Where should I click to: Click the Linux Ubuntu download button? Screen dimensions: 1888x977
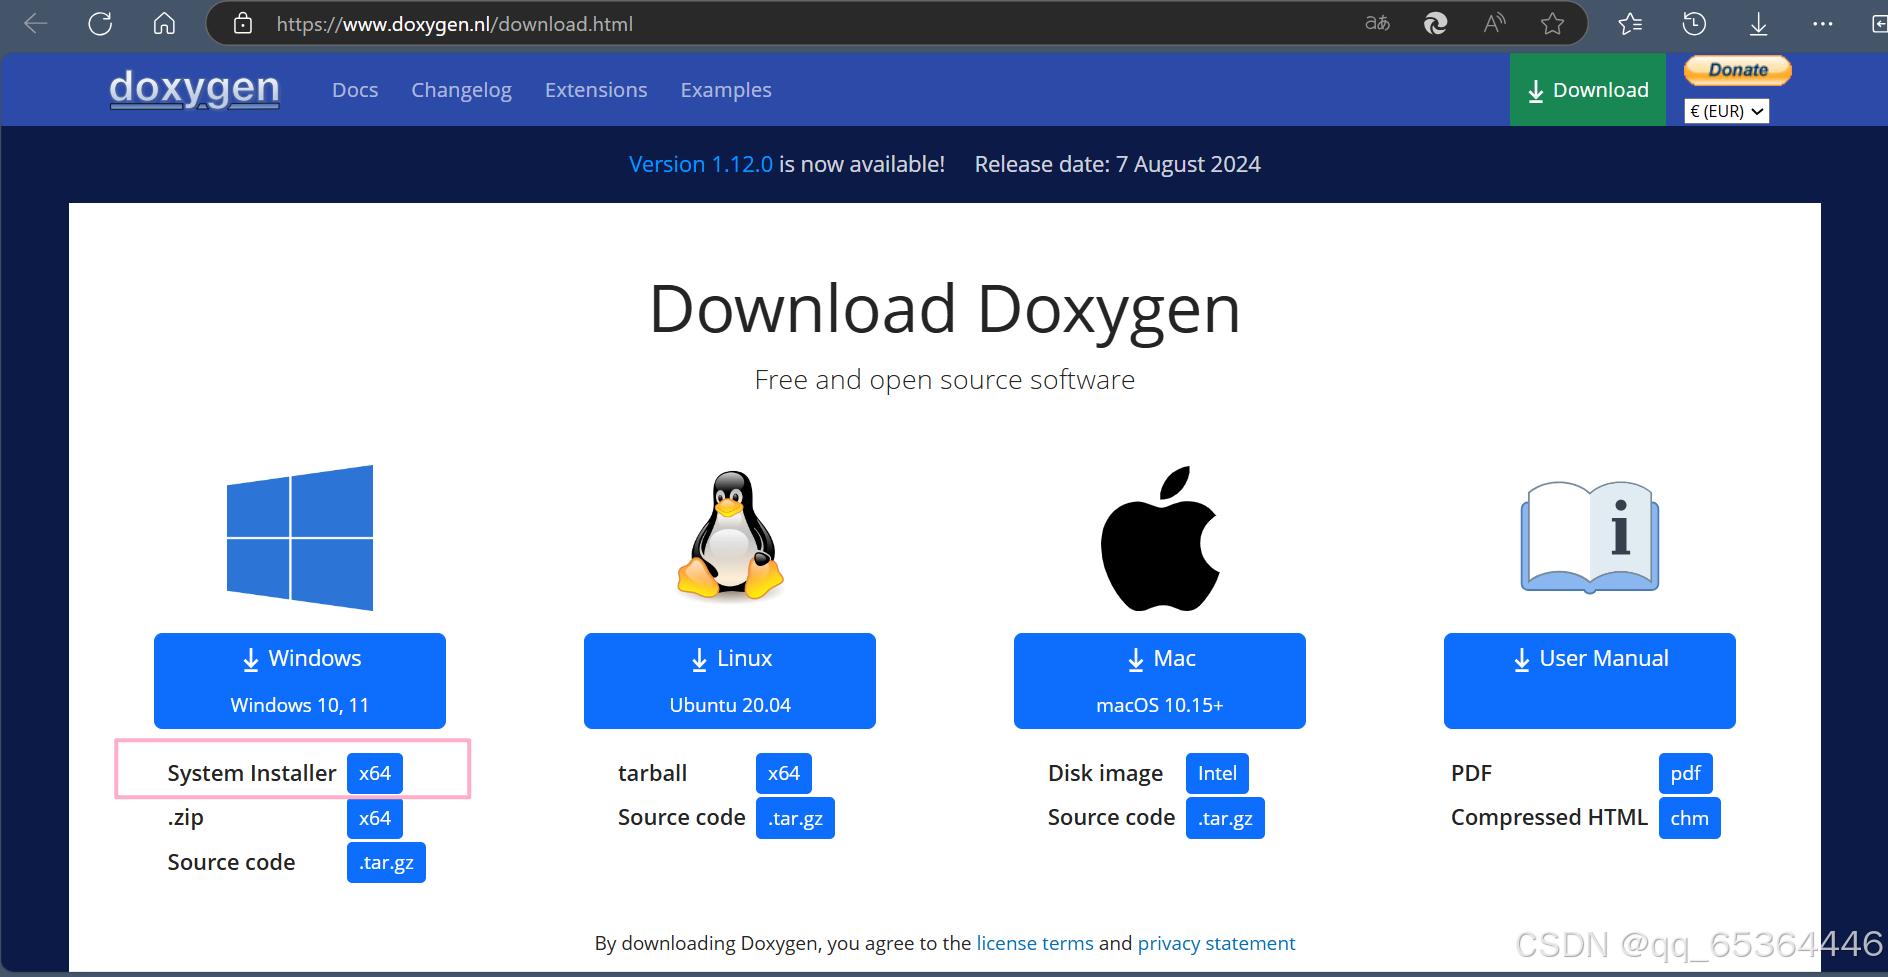730,681
